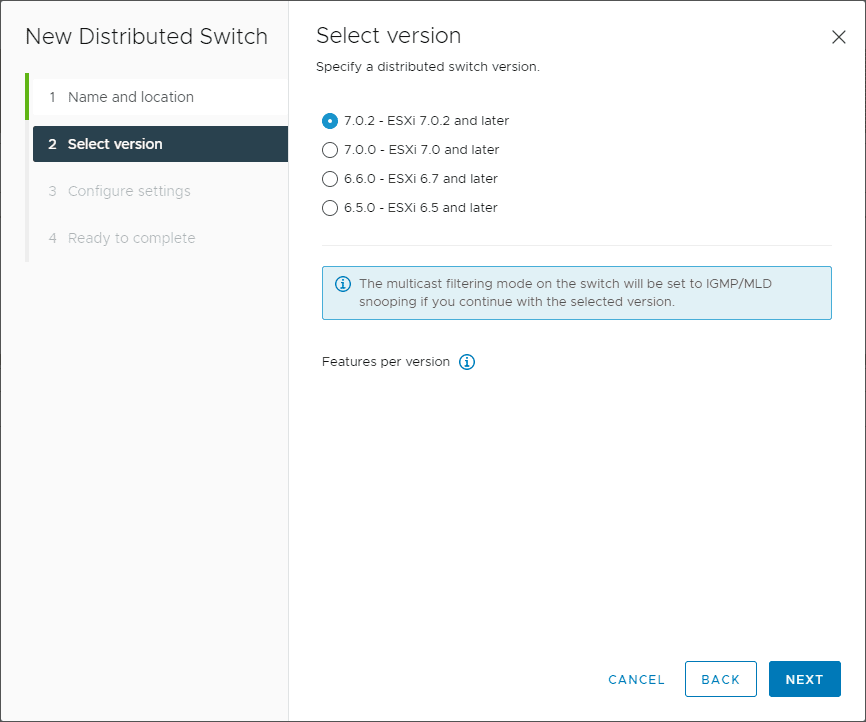Go to the Name and location step
Viewport: 866px width, 722px height.
tap(130, 97)
